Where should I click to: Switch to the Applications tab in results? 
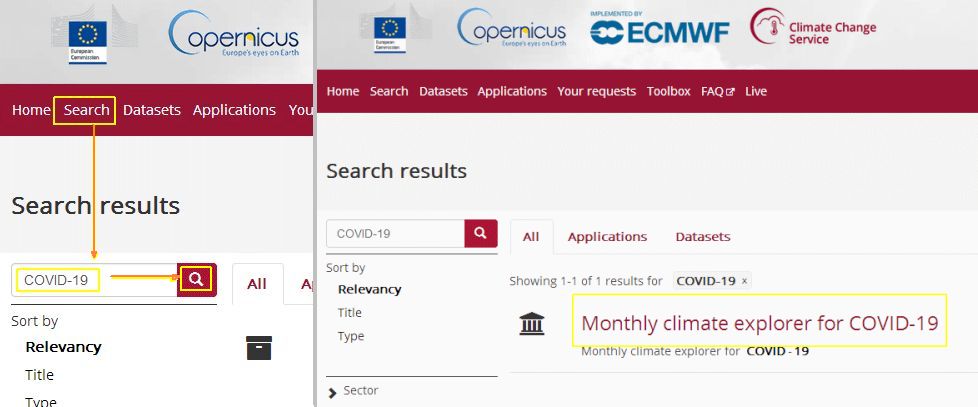[607, 237]
